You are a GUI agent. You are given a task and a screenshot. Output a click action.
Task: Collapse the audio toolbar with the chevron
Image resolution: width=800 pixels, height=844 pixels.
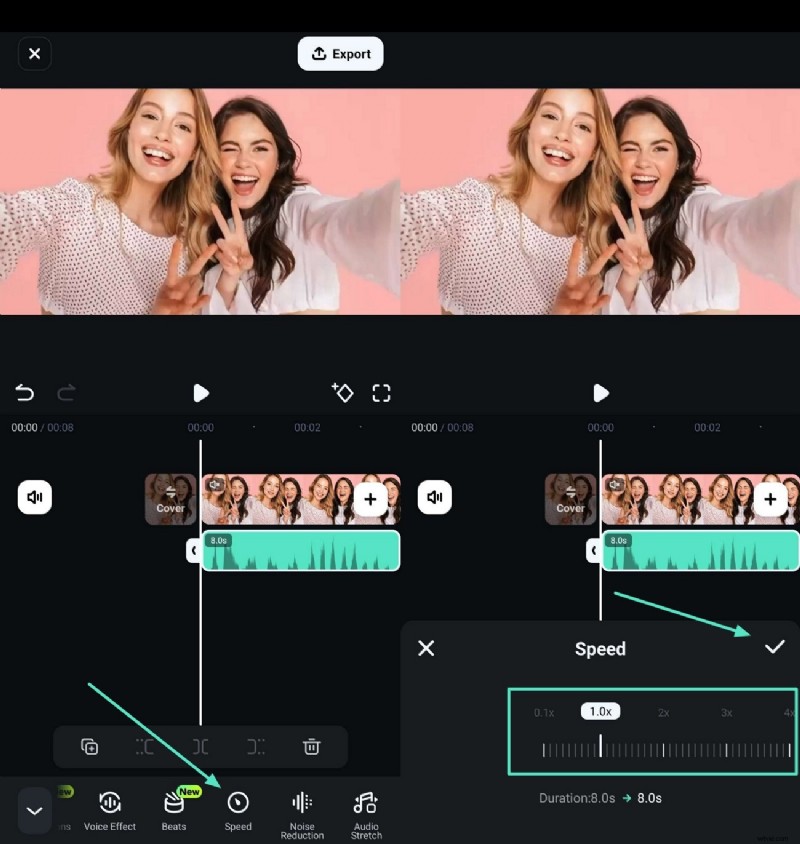point(35,810)
